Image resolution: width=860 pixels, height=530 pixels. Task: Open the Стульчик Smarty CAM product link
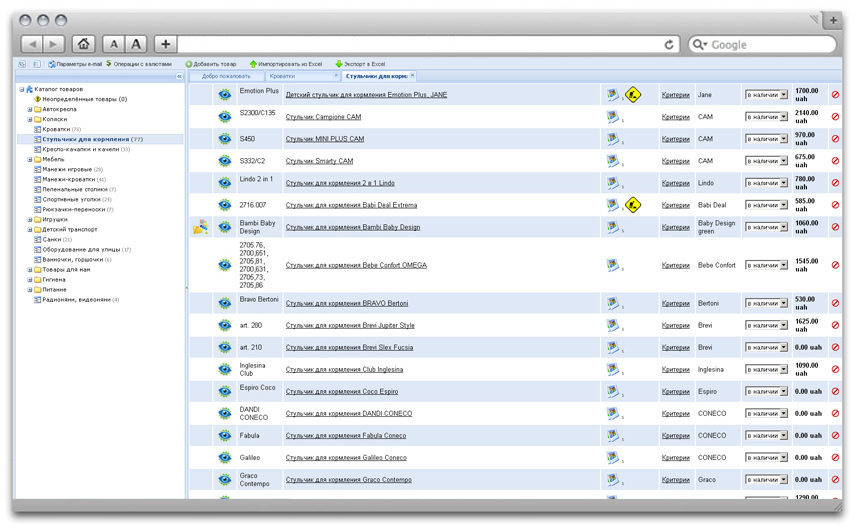[x=319, y=161]
